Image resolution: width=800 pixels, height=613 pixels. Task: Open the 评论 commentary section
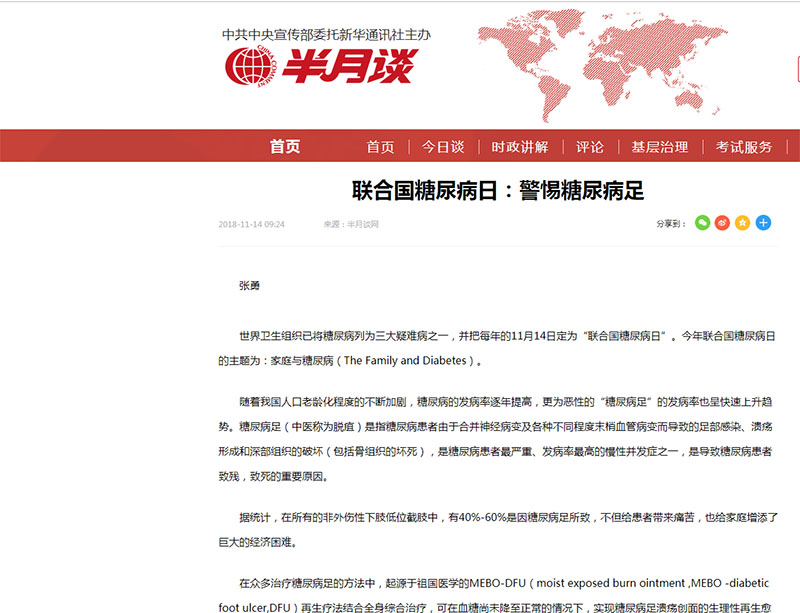pyautogui.click(x=589, y=147)
